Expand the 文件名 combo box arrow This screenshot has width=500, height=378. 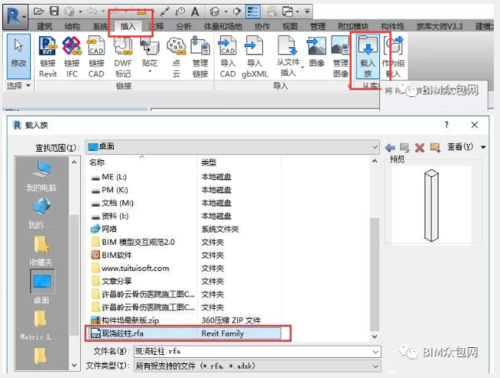coord(376,352)
